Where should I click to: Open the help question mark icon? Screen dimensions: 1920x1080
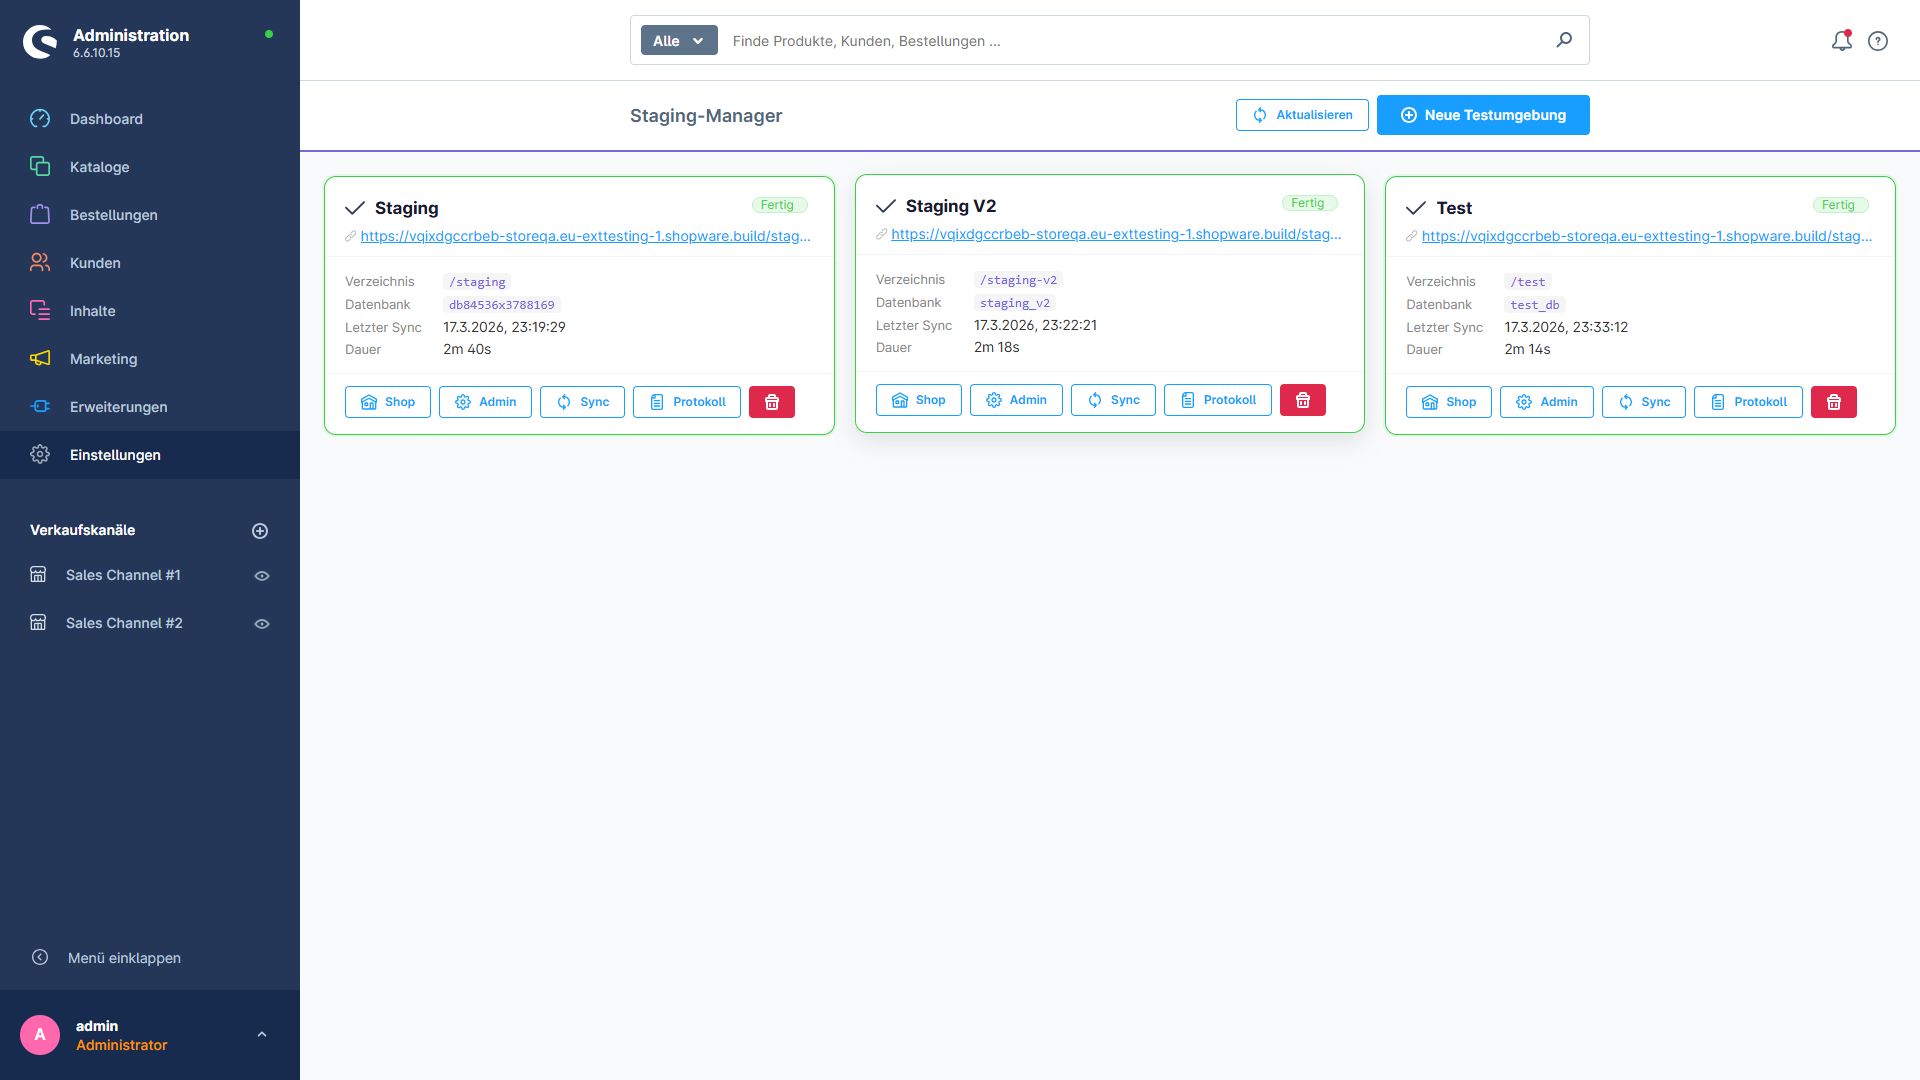[x=1878, y=41]
